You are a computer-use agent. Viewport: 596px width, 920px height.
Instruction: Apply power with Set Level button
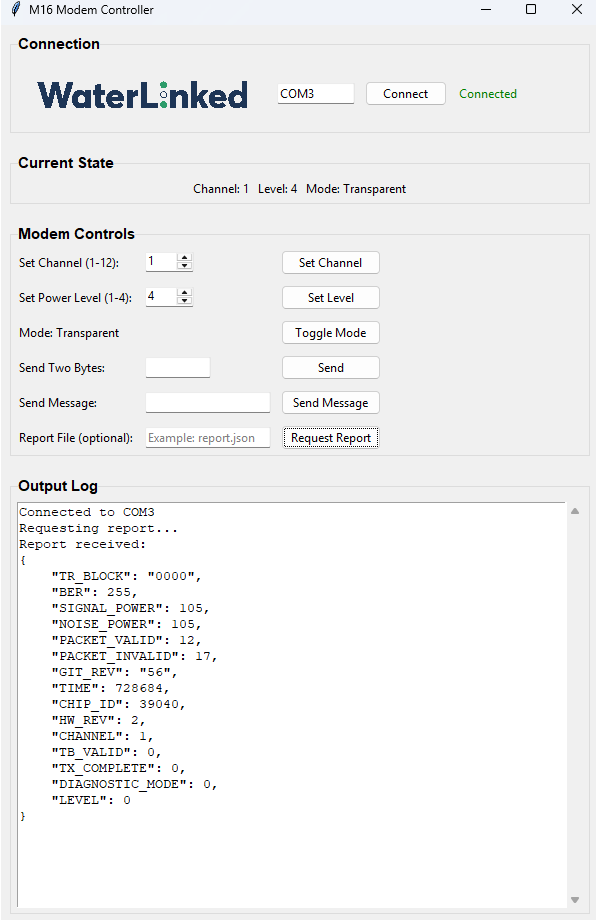coord(331,297)
